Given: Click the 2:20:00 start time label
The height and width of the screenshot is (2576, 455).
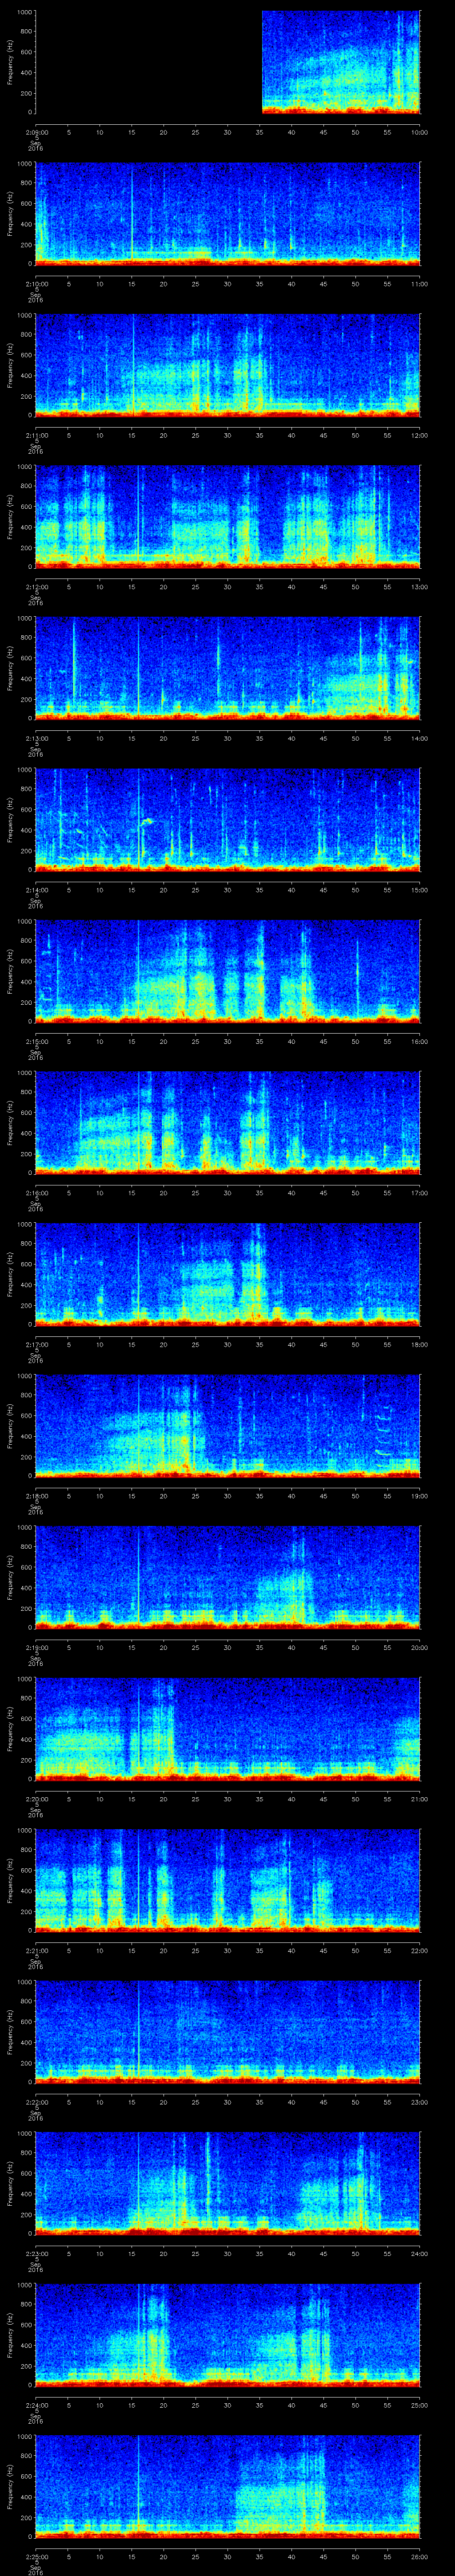Looking at the screenshot, I should coord(36,1798).
